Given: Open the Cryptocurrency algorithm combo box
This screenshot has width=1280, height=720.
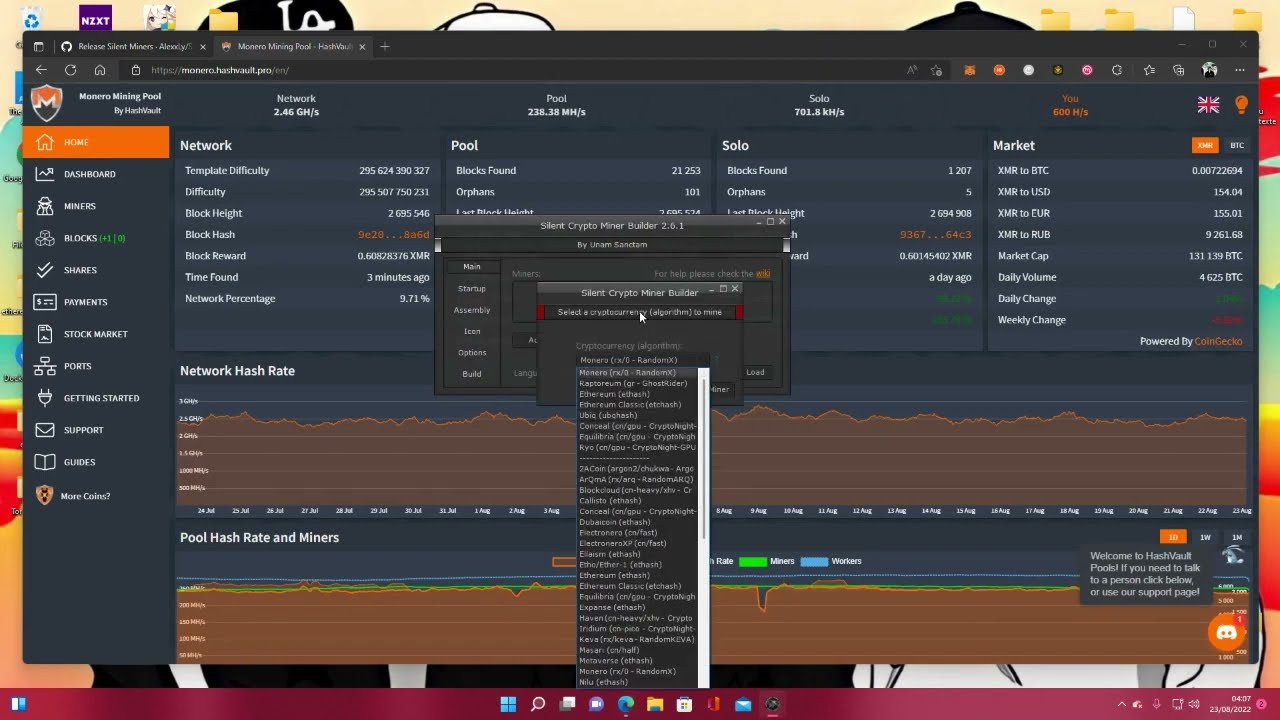Looking at the screenshot, I should (x=643, y=360).
